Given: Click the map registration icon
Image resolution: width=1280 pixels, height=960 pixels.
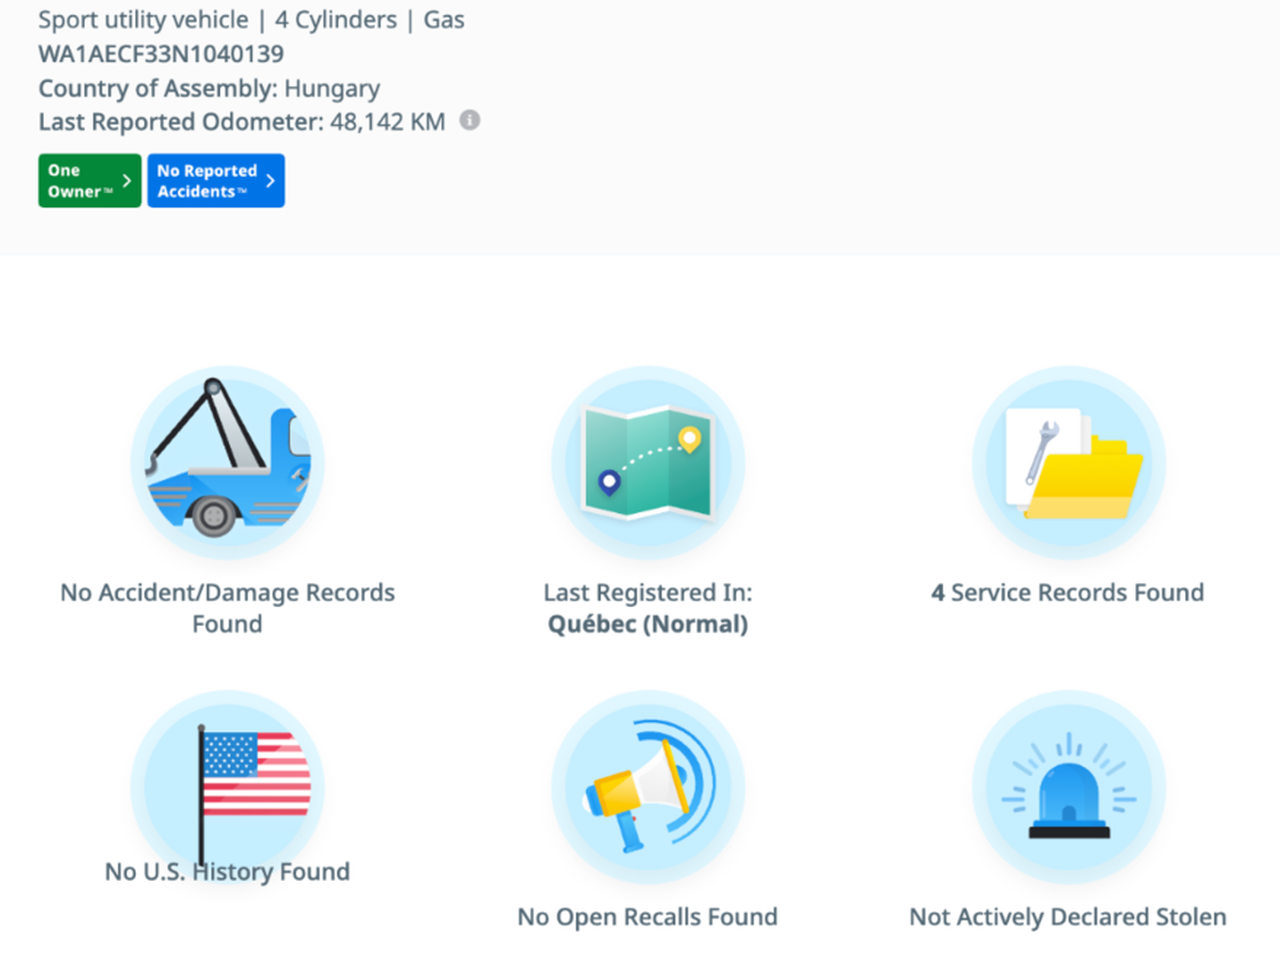Looking at the screenshot, I should (648, 463).
